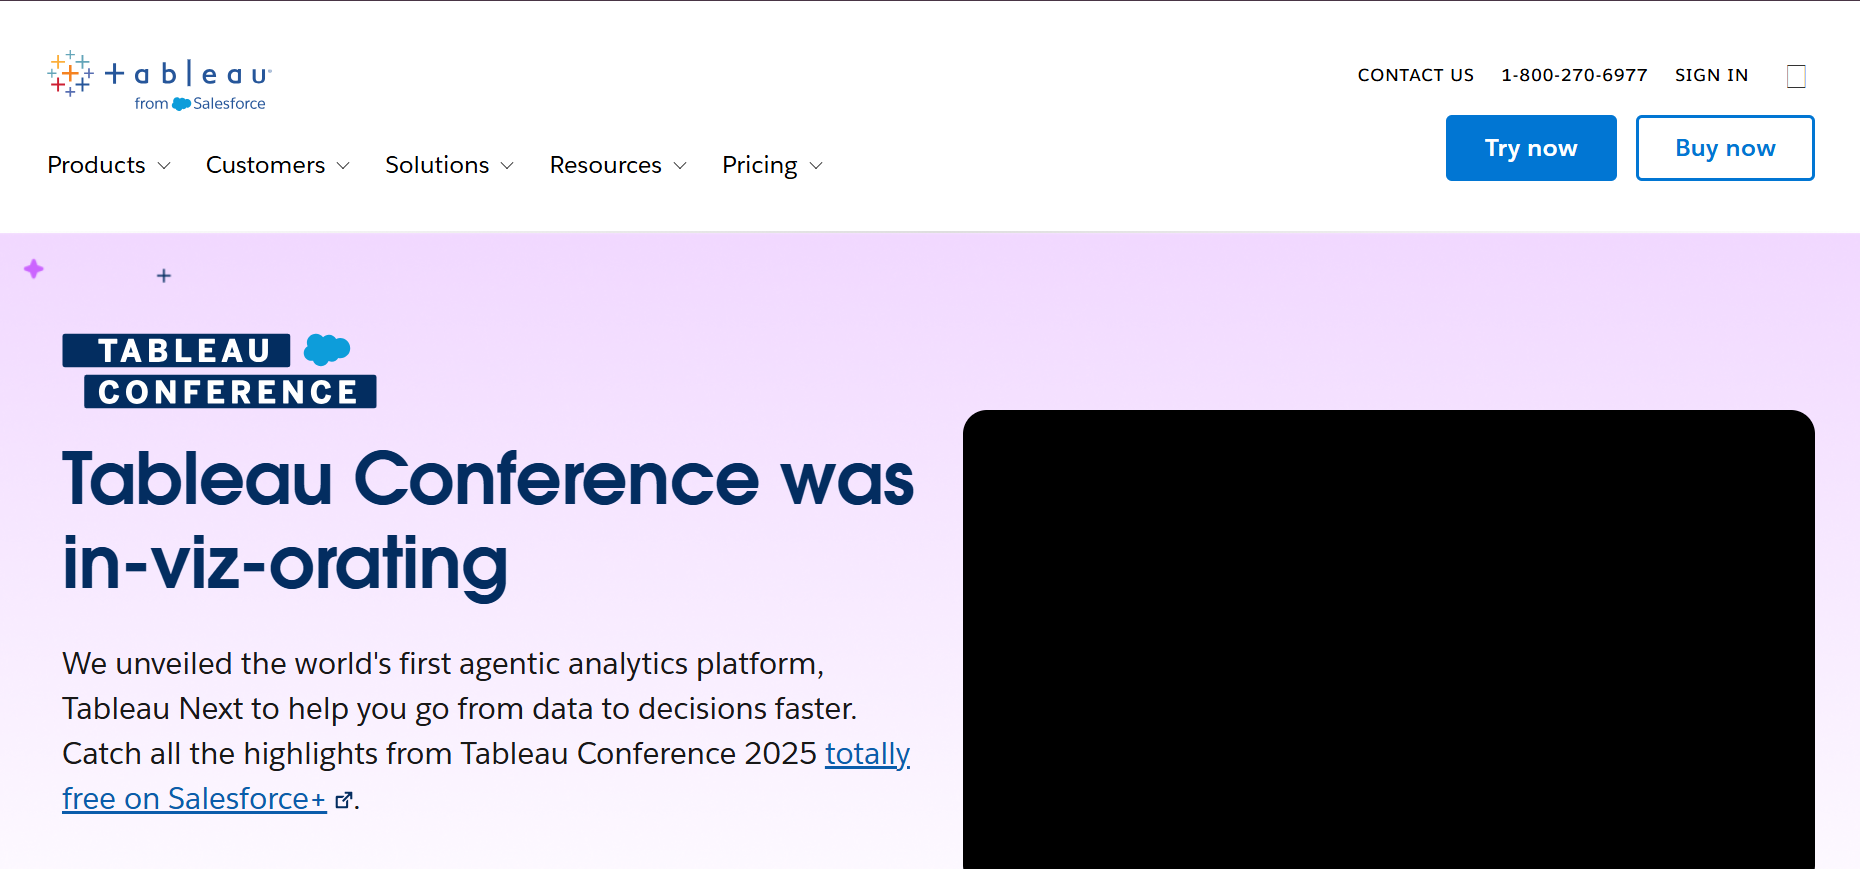Click the Buy now button
The height and width of the screenshot is (869, 1860).
pos(1725,148)
